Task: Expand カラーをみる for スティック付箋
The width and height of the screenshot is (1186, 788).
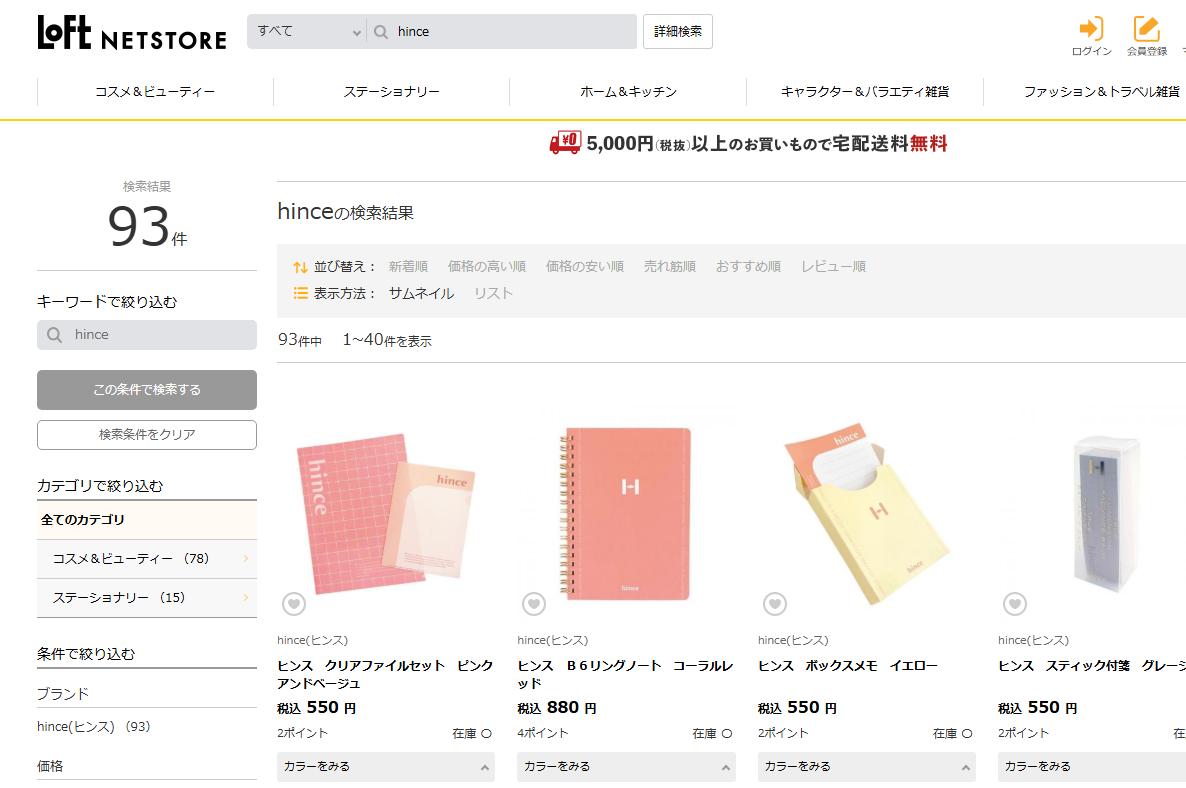Action: 1091,767
